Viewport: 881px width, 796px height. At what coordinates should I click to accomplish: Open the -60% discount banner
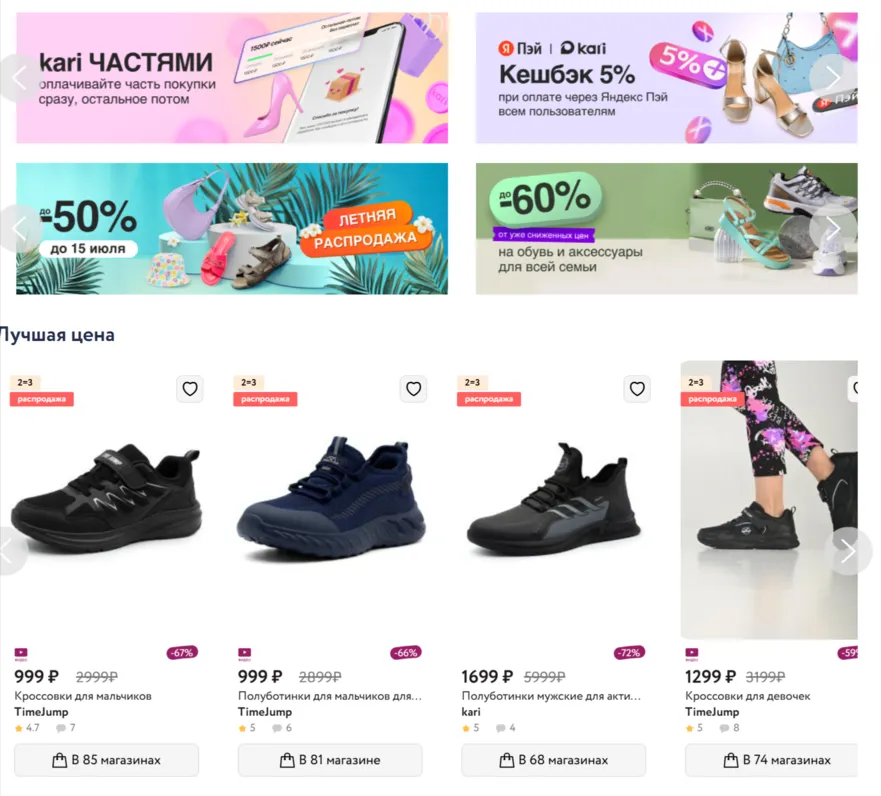point(666,229)
